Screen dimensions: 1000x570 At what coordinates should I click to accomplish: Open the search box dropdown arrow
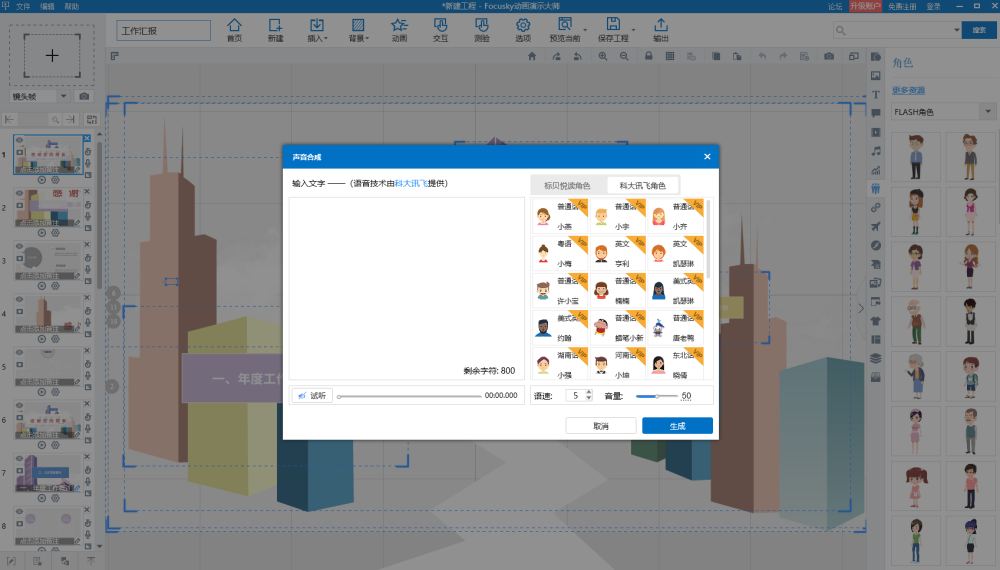pyautogui.click(x=956, y=30)
